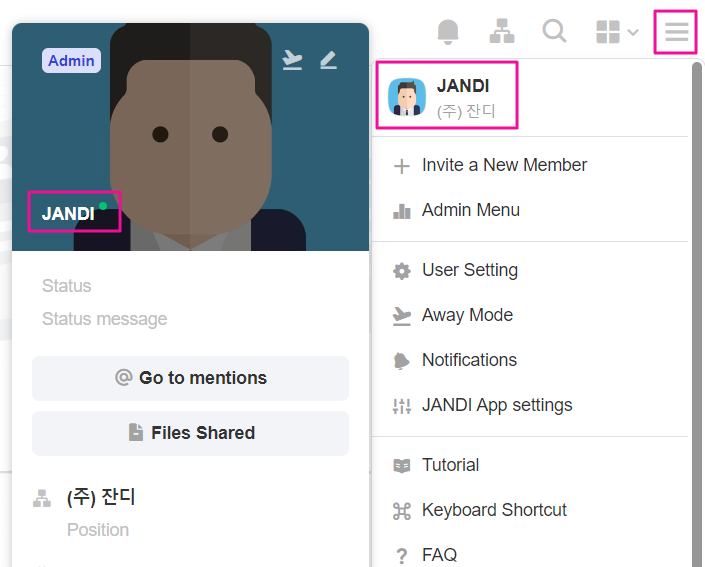Click the bell icon beside Notifications
Image resolution: width=705 pixels, height=567 pixels.
tap(402, 361)
